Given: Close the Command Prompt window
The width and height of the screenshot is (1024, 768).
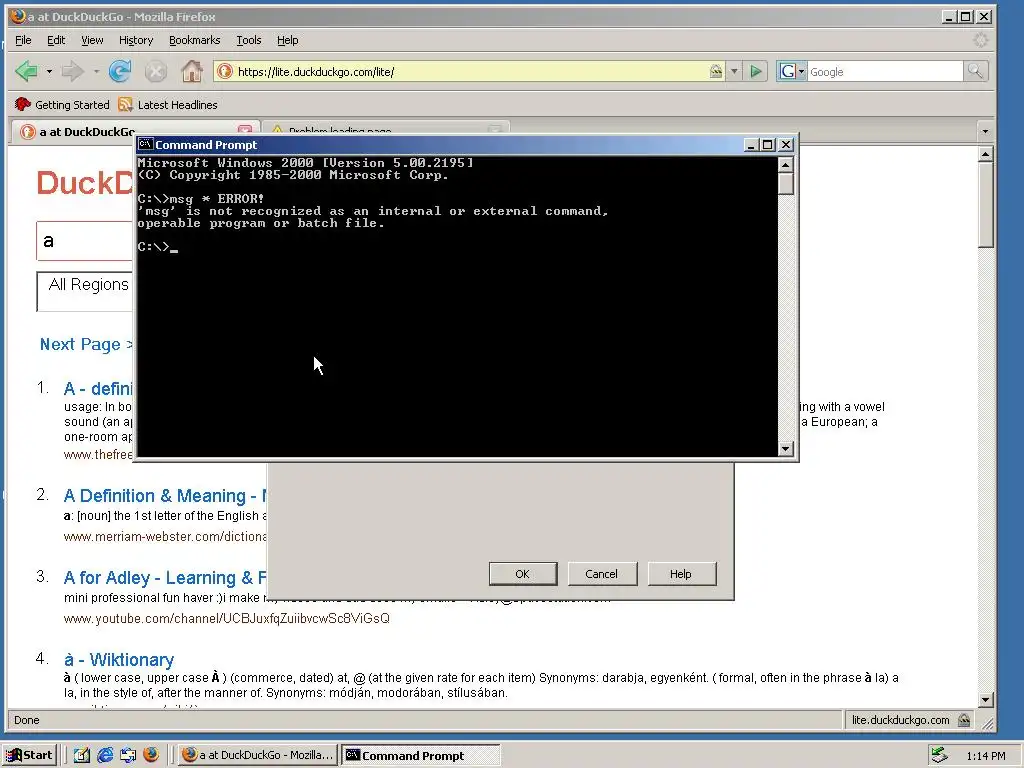Looking at the screenshot, I should (786, 145).
